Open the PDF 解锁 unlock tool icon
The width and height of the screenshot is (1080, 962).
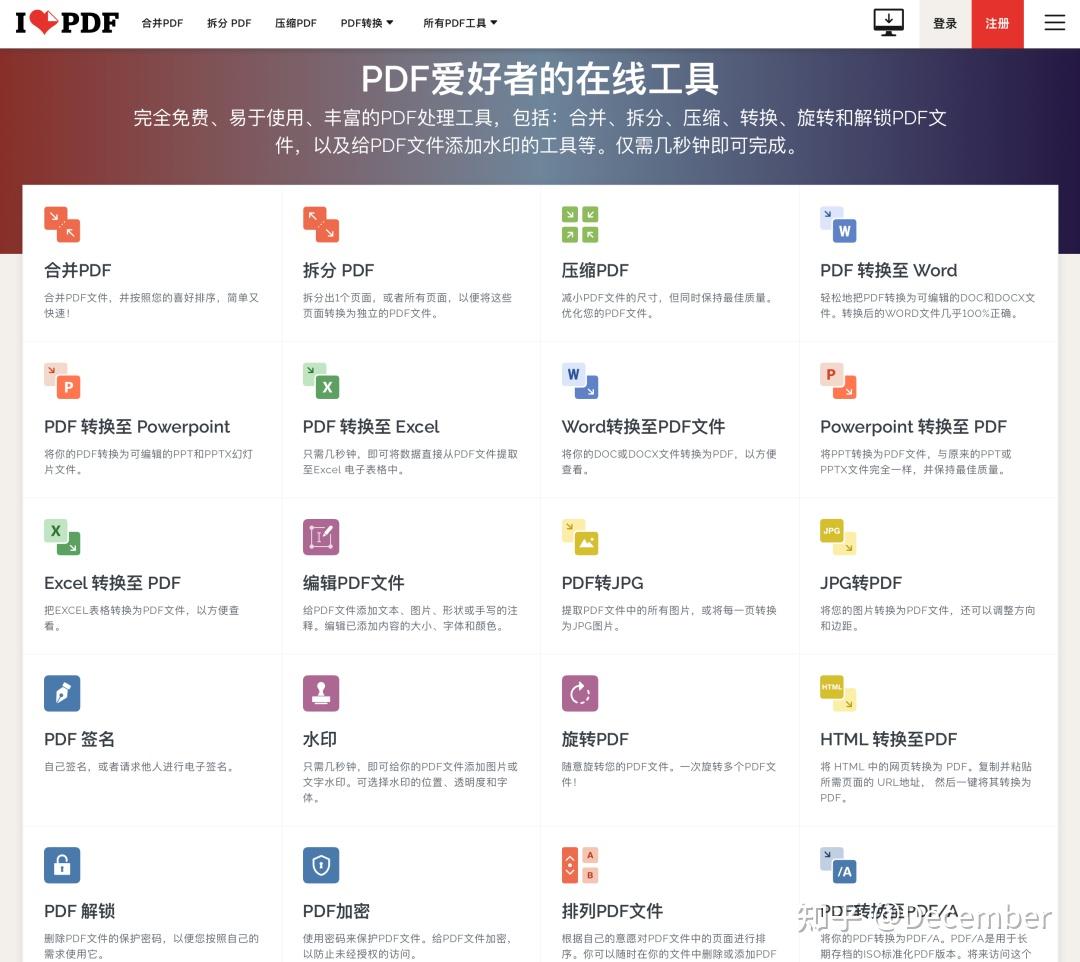62,865
